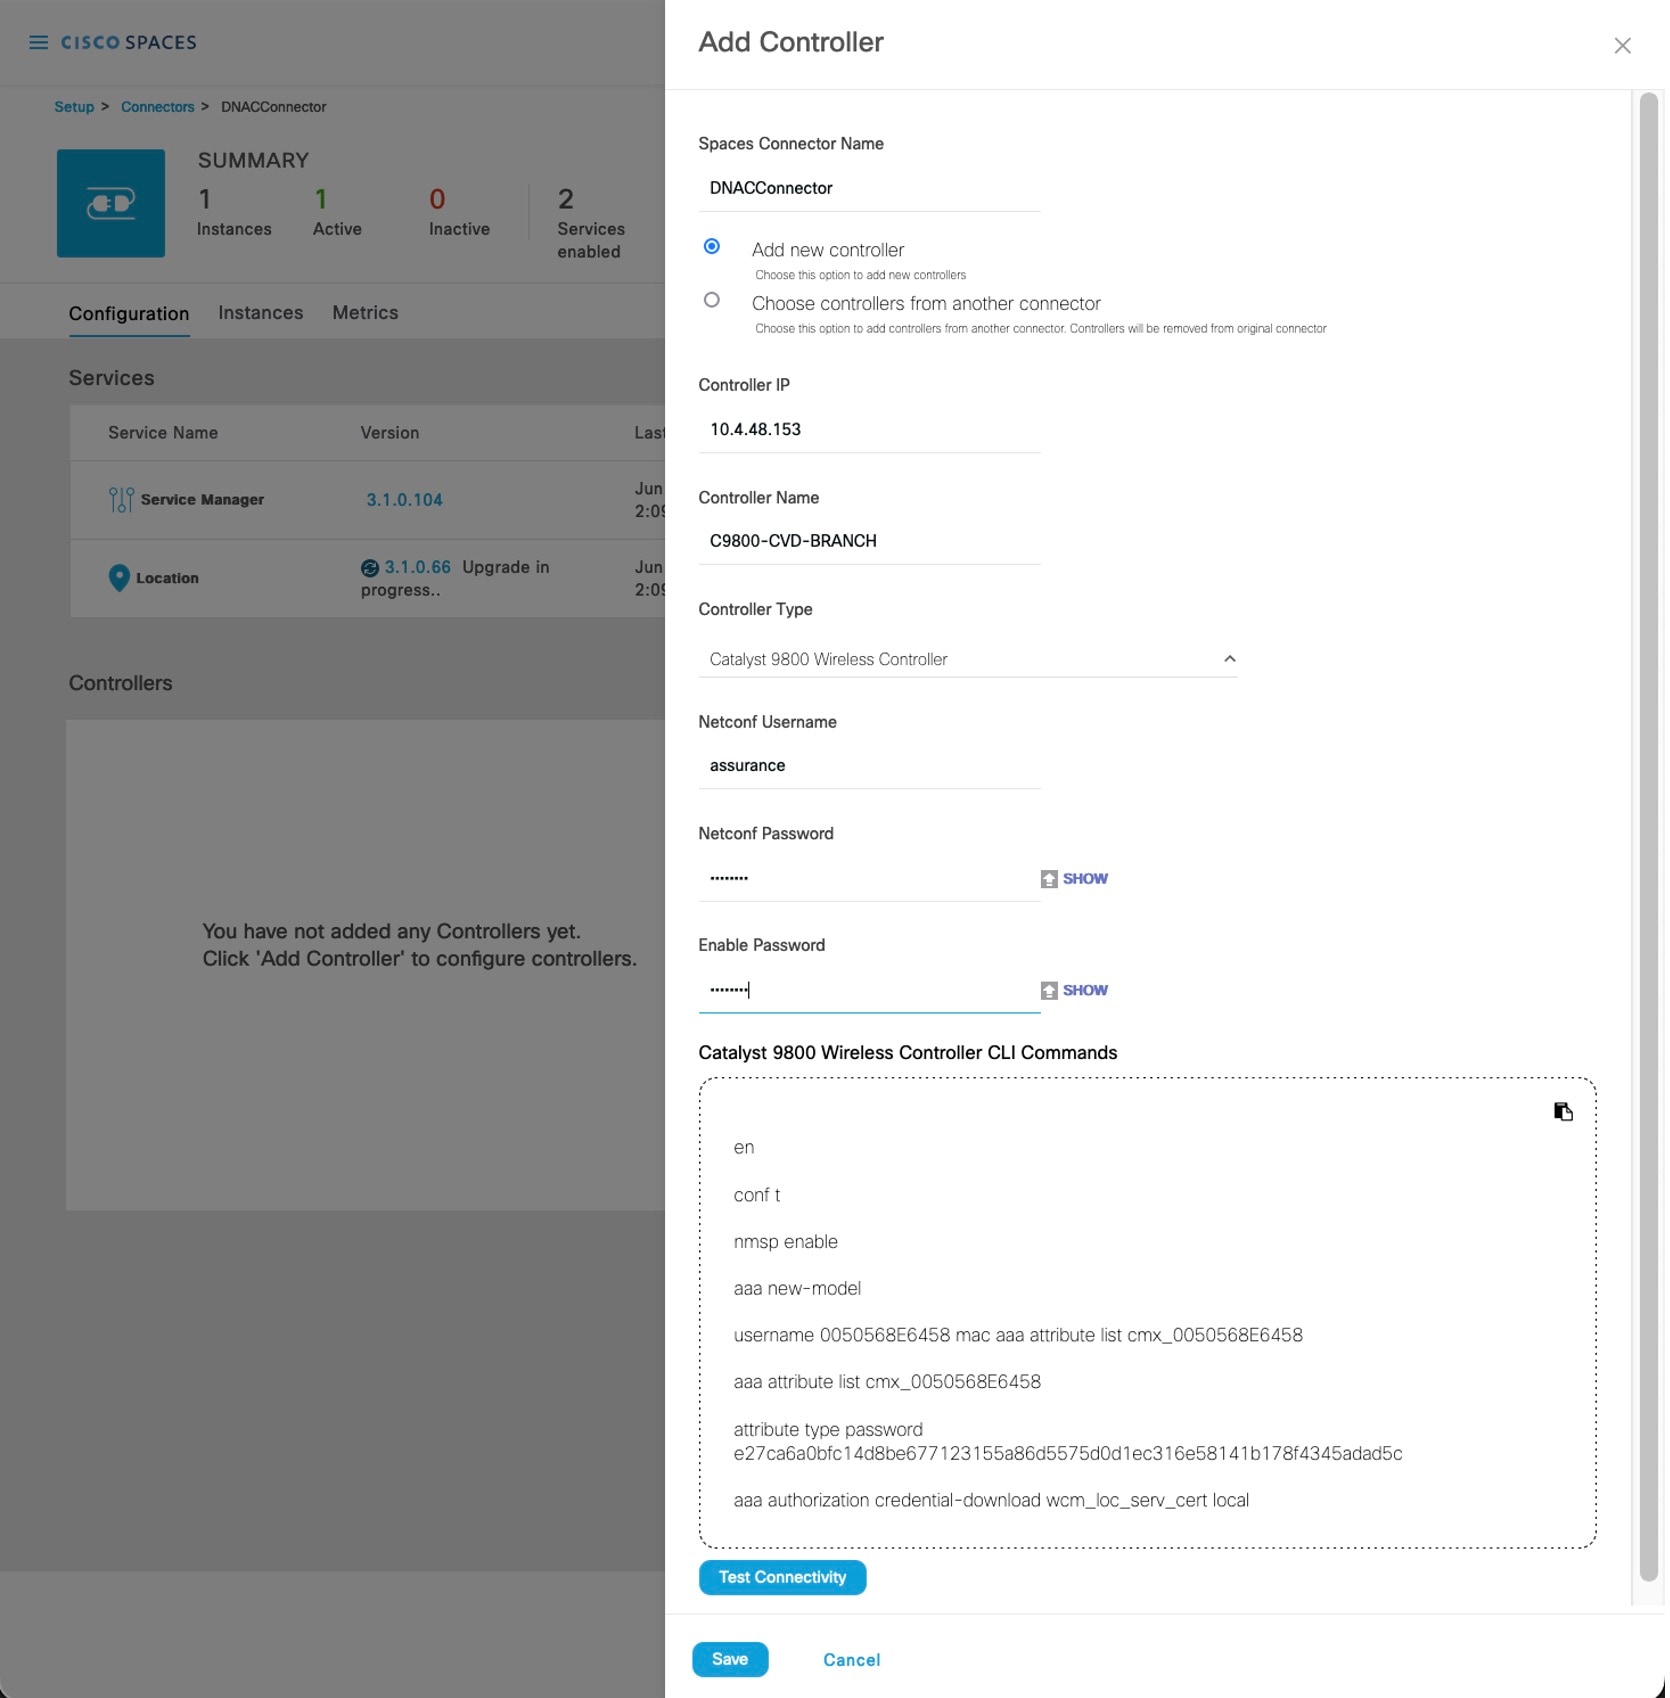Go to Setup breadcrumb
This screenshot has height=1698, width=1670.
click(74, 107)
